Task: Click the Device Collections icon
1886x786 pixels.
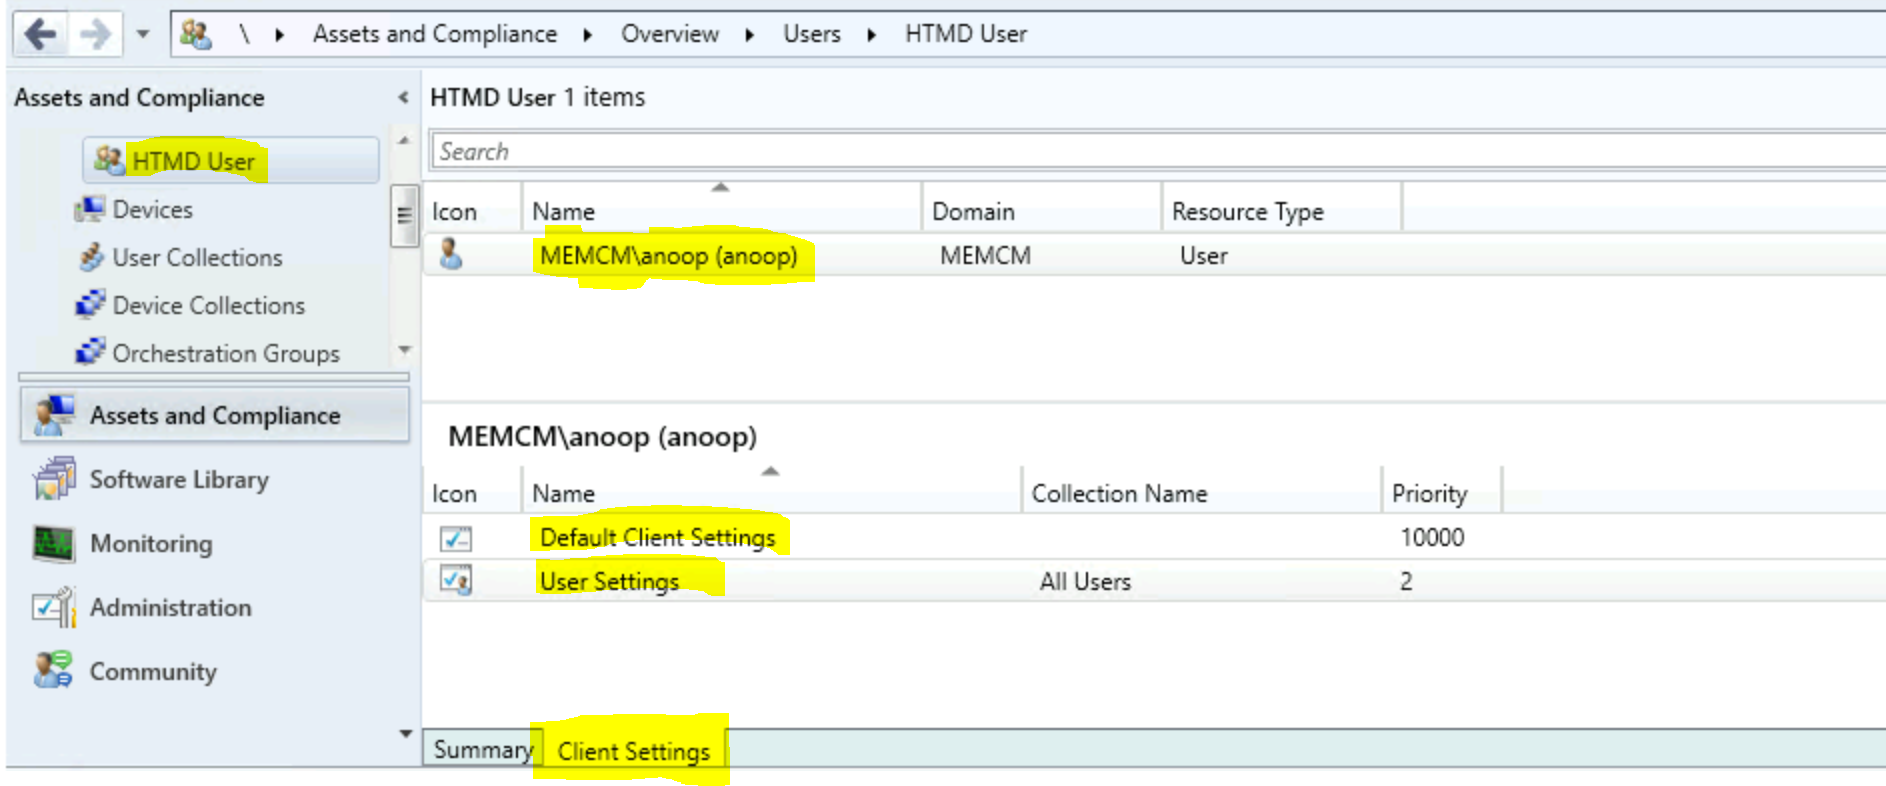Action: (90, 305)
